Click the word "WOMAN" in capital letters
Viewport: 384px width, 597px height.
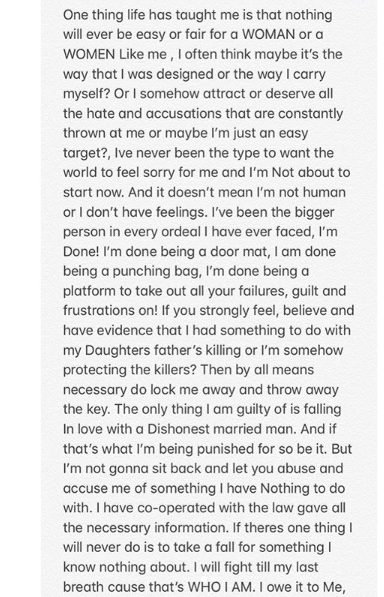tap(268, 34)
